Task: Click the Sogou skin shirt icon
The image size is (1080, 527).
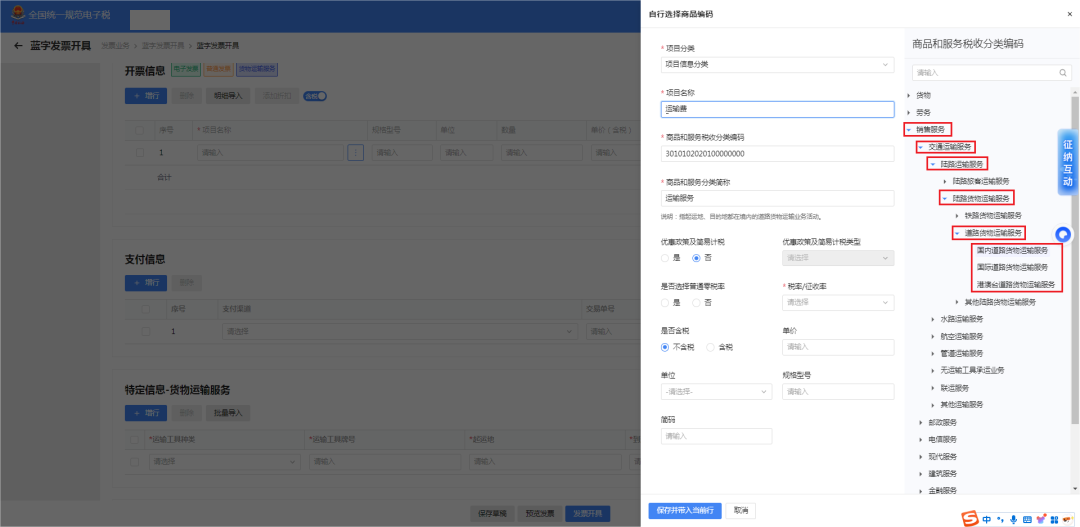Action: [x=1041, y=519]
